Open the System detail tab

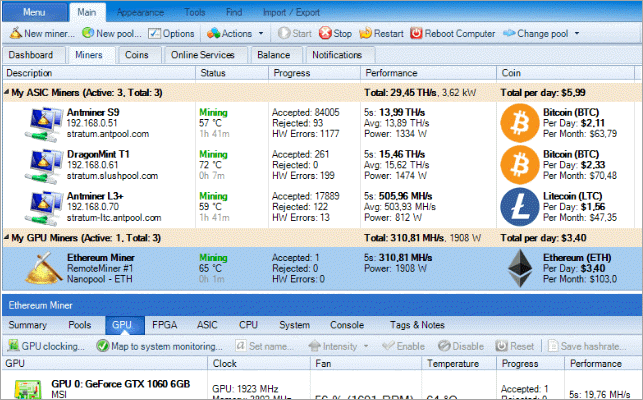point(294,325)
